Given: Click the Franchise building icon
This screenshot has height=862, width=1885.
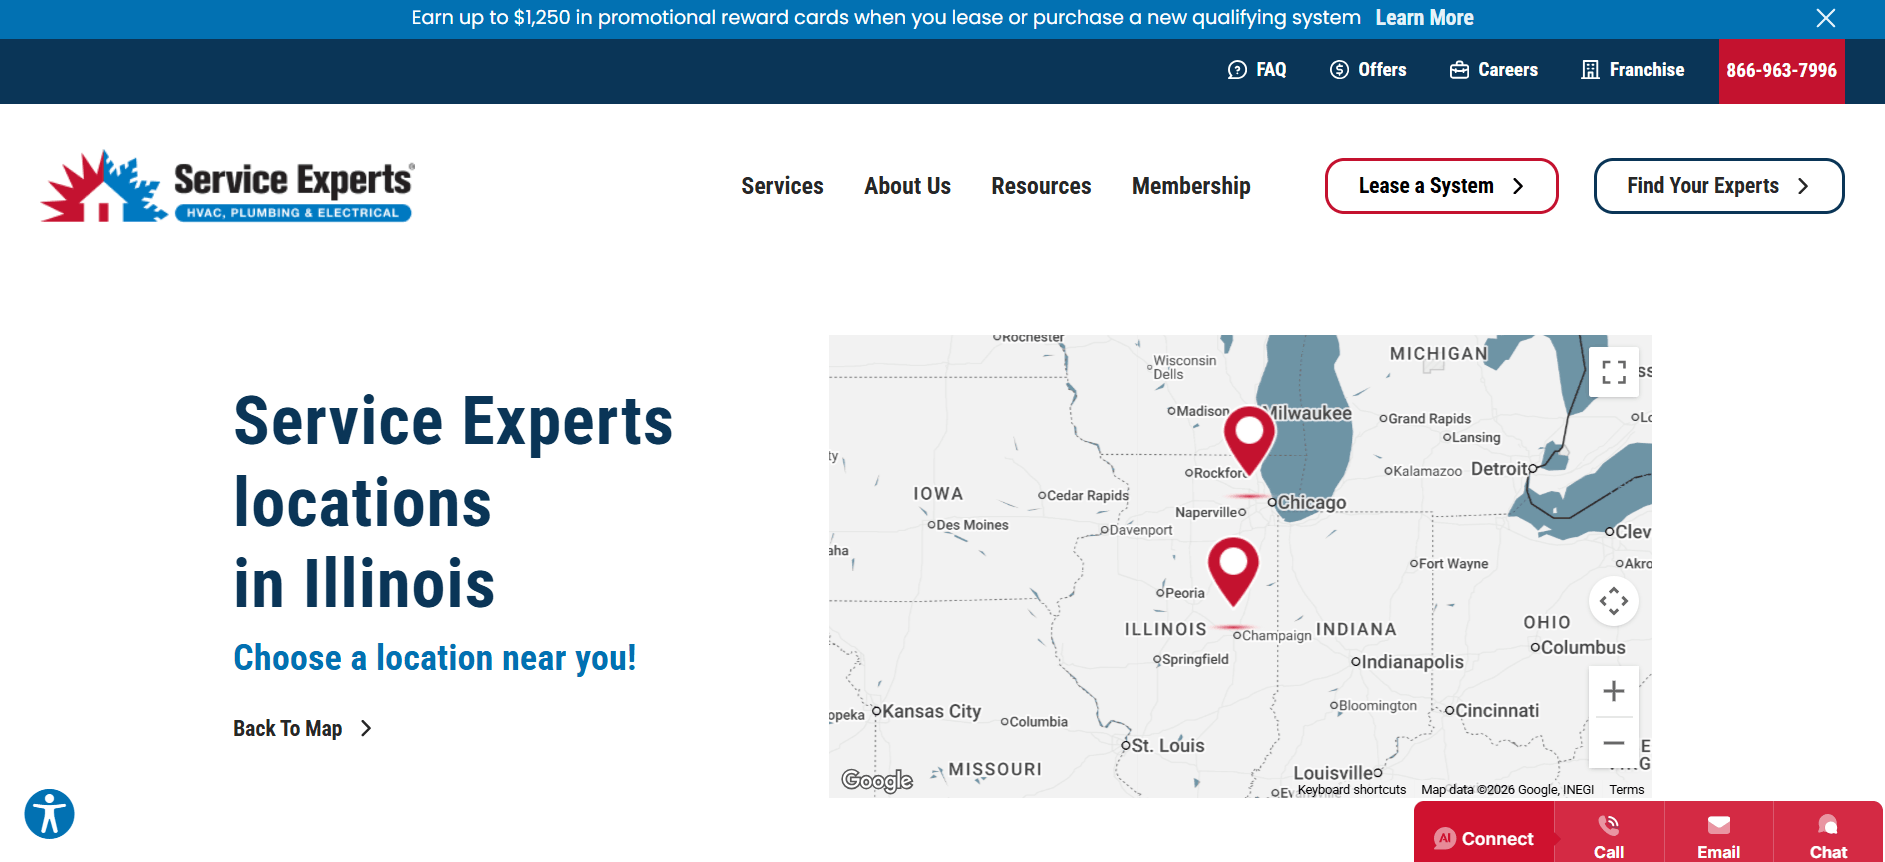Looking at the screenshot, I should [x=1590, y=70].
